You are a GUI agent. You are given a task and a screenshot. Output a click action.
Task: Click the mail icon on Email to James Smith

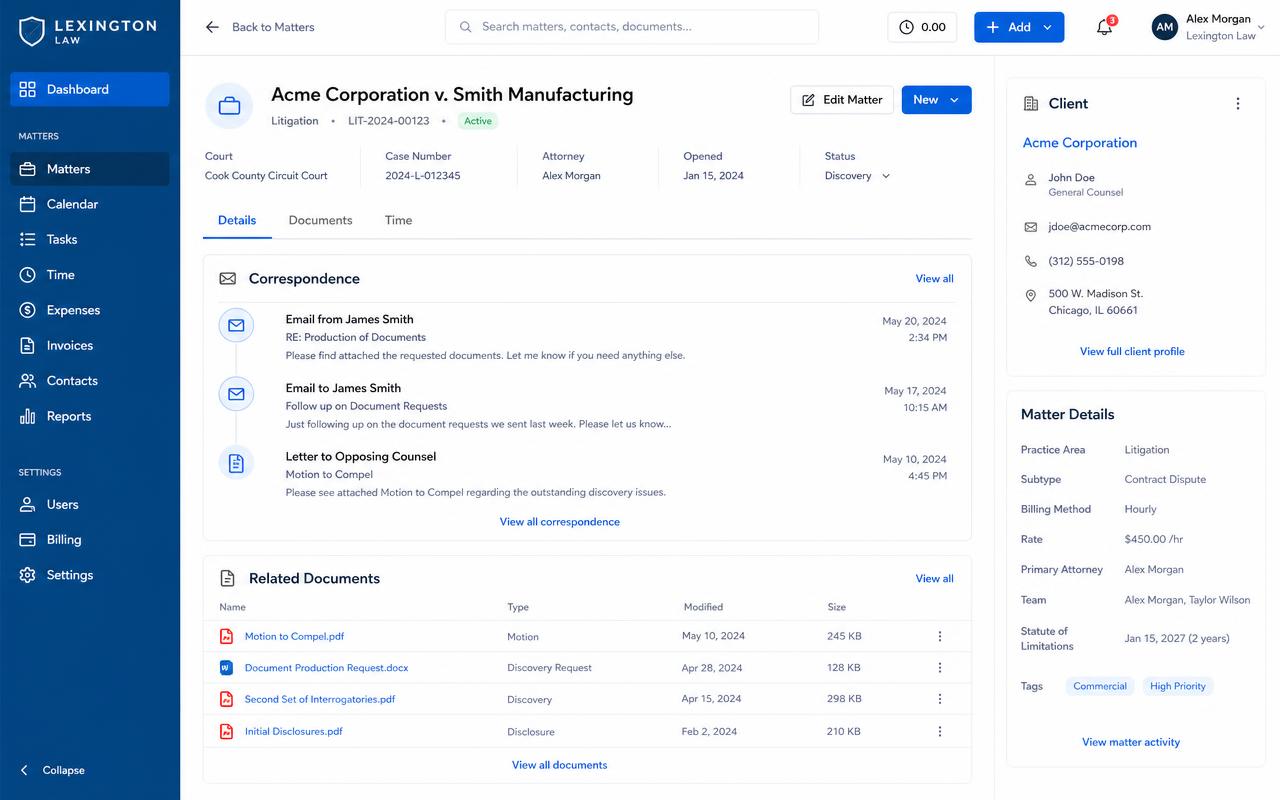point(236,394)
